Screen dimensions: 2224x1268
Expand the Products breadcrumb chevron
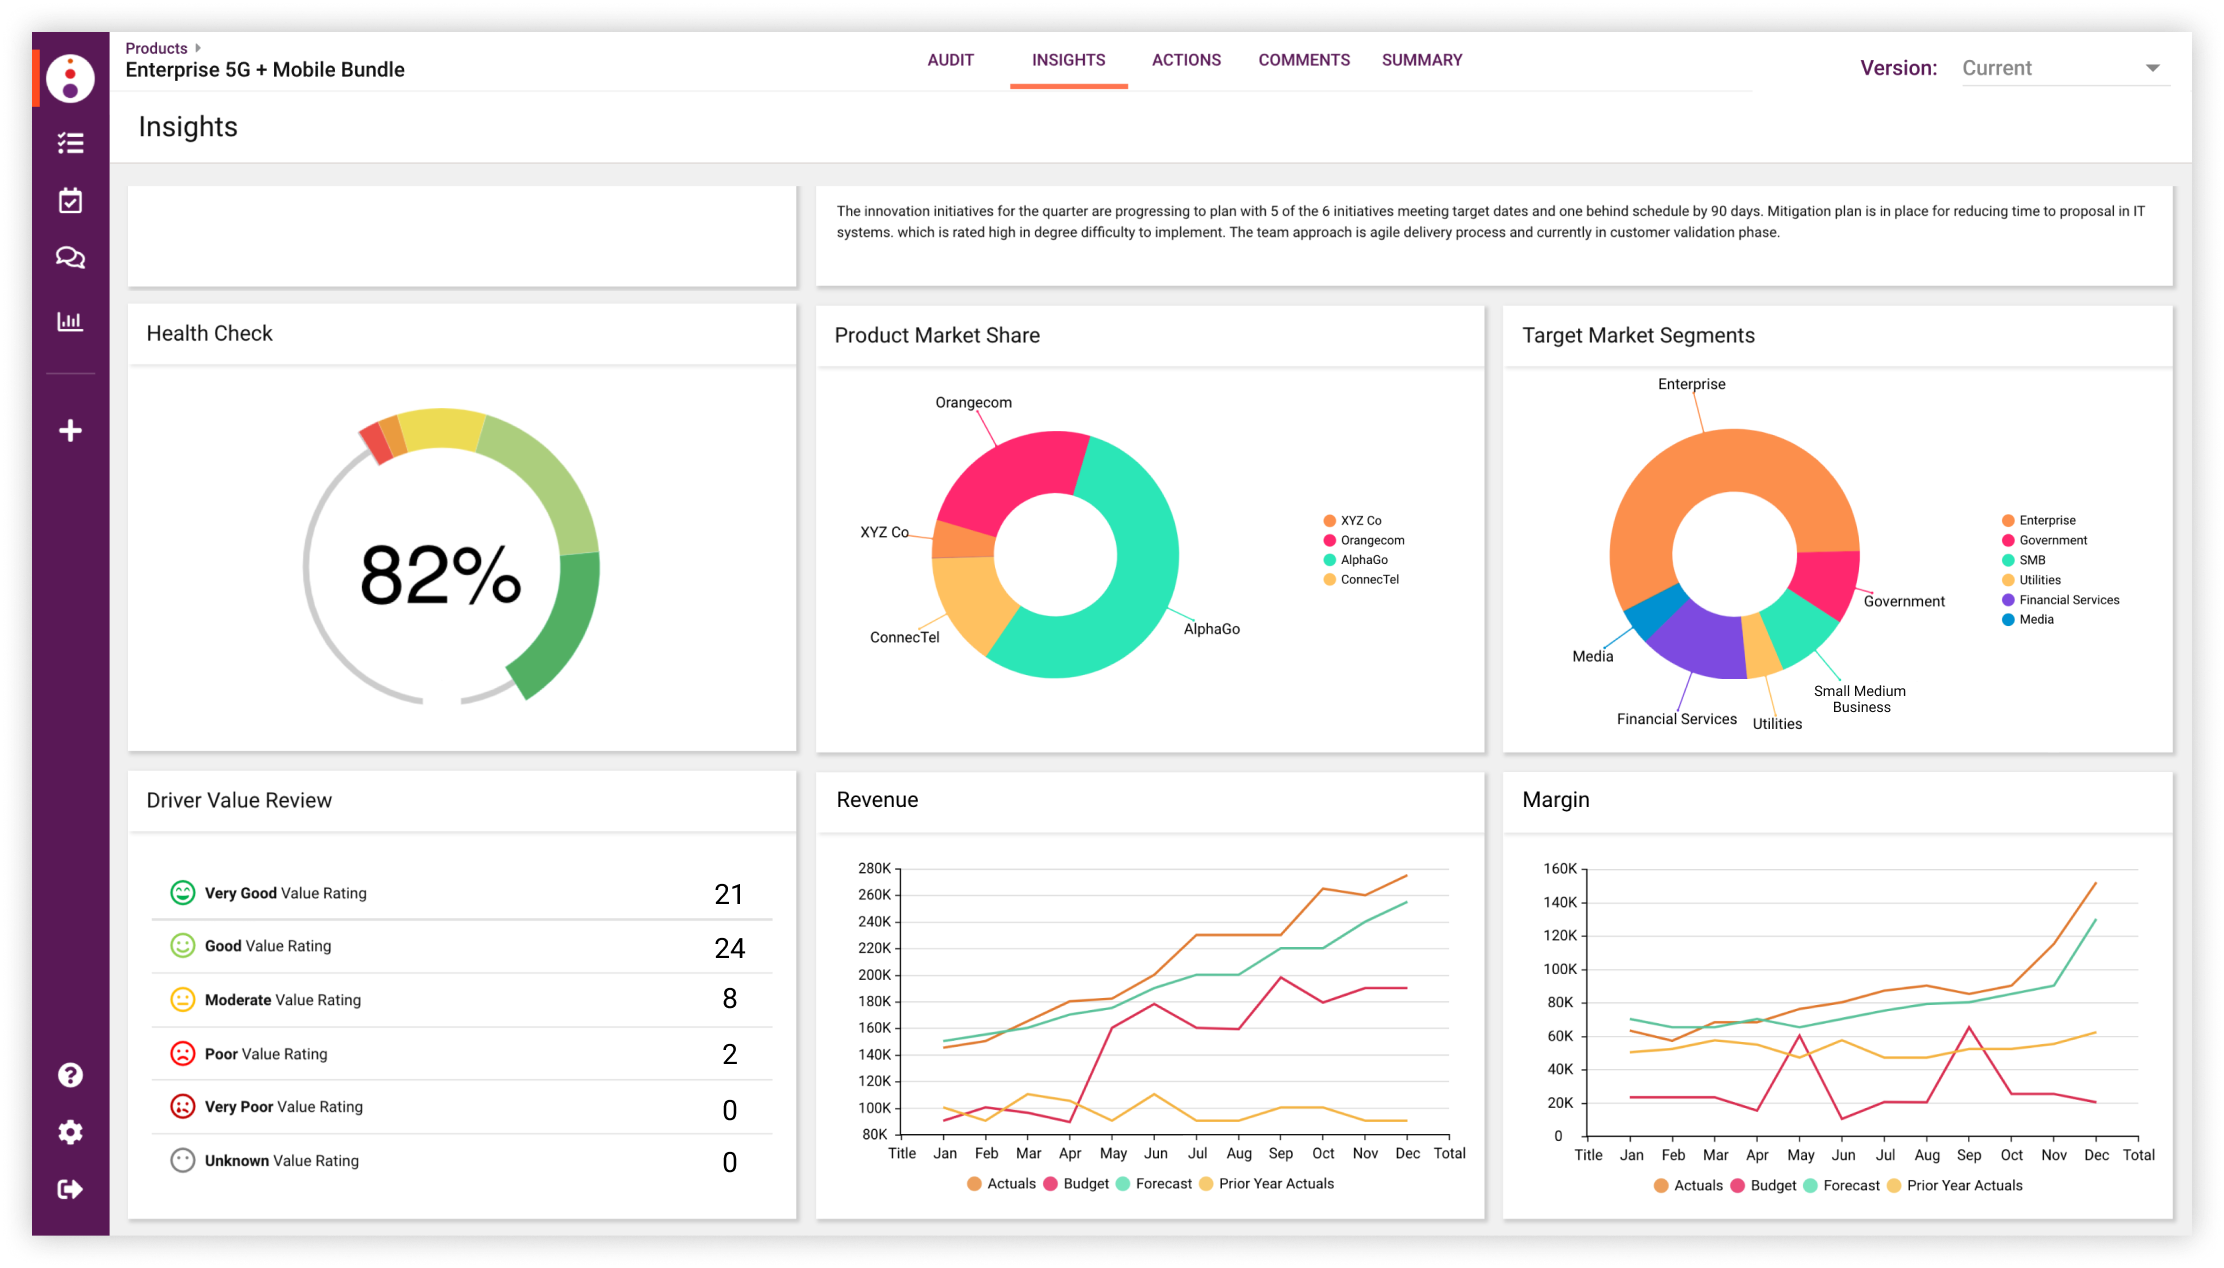[196, 47]
